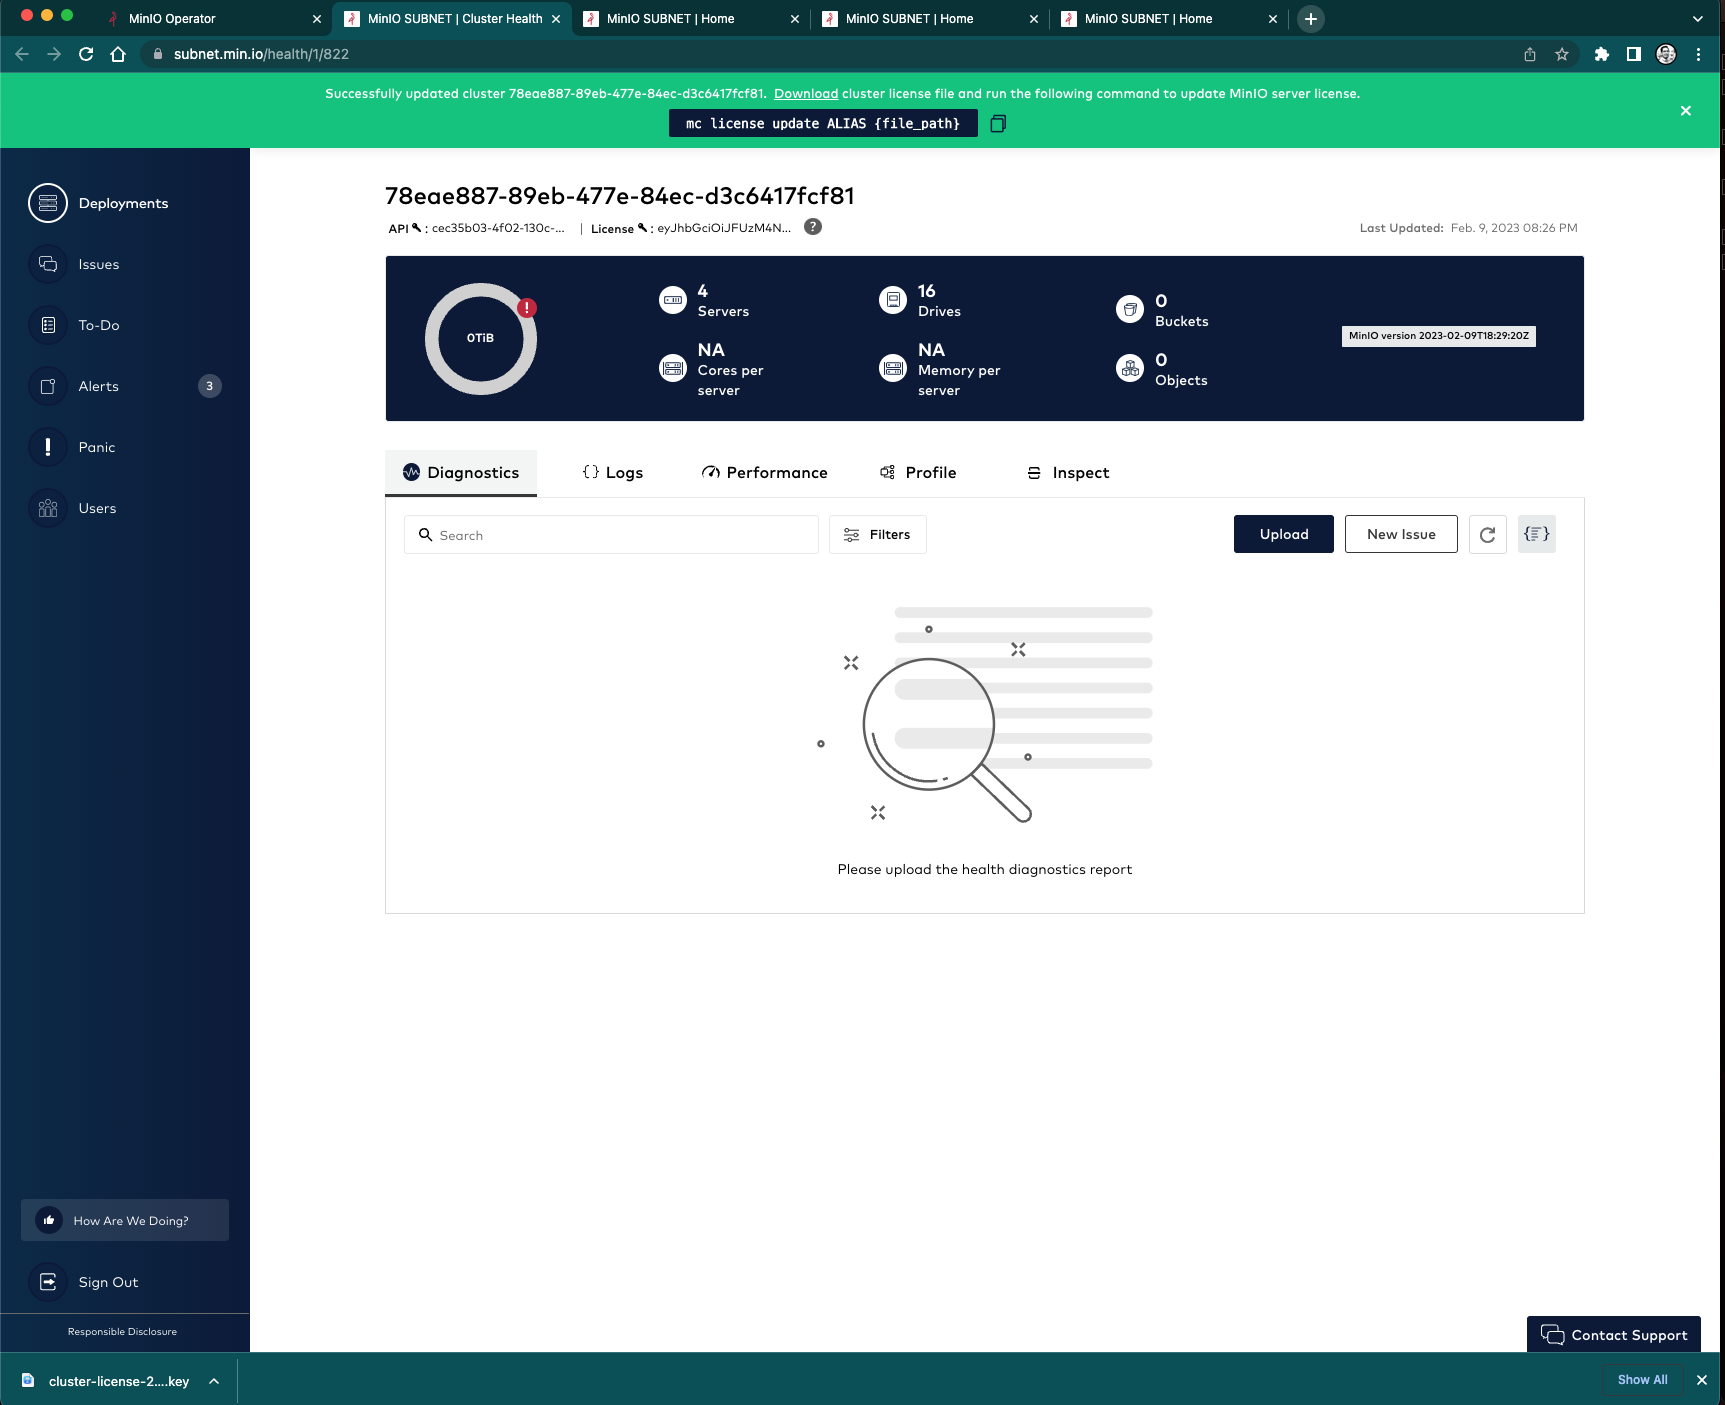Edit the License with the pencil icon
The height and width of the screenshot is (1405, 1725).
pyautogui.click(x=642, y=227)
